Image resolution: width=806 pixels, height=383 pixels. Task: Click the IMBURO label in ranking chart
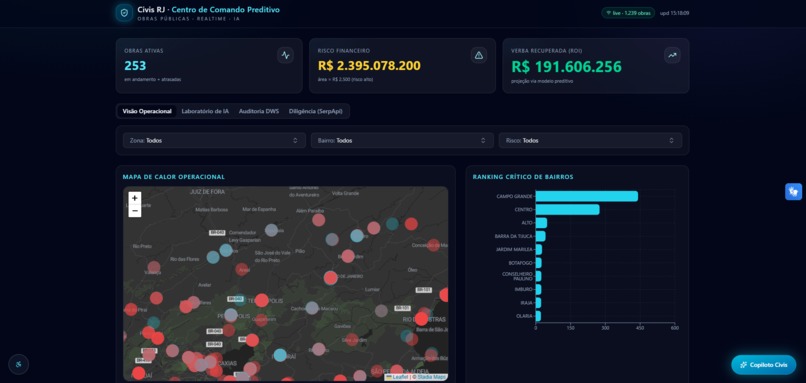[523, 289]
